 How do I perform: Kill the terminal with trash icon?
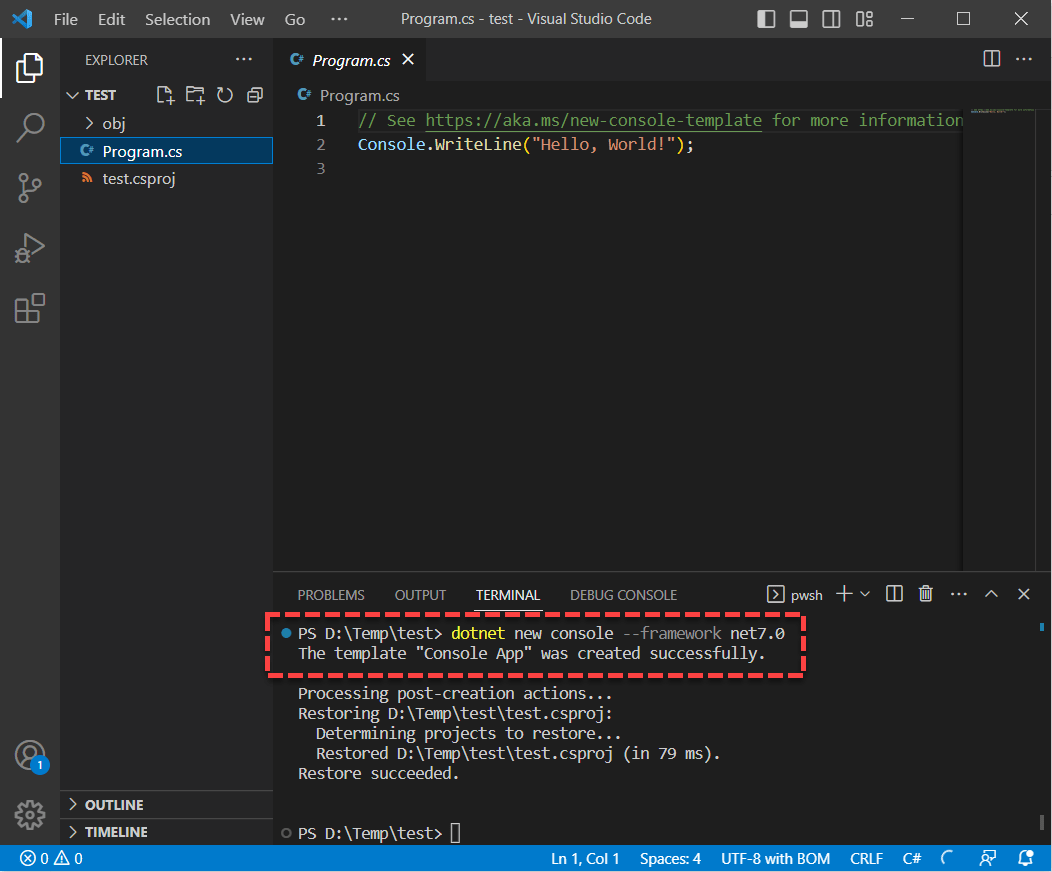point(926,594)
